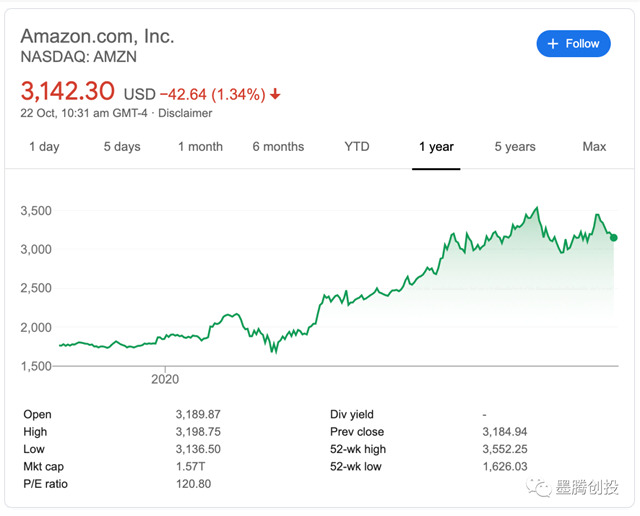
Task: Click the P/E ratio value 120.80
Action: 193,485
